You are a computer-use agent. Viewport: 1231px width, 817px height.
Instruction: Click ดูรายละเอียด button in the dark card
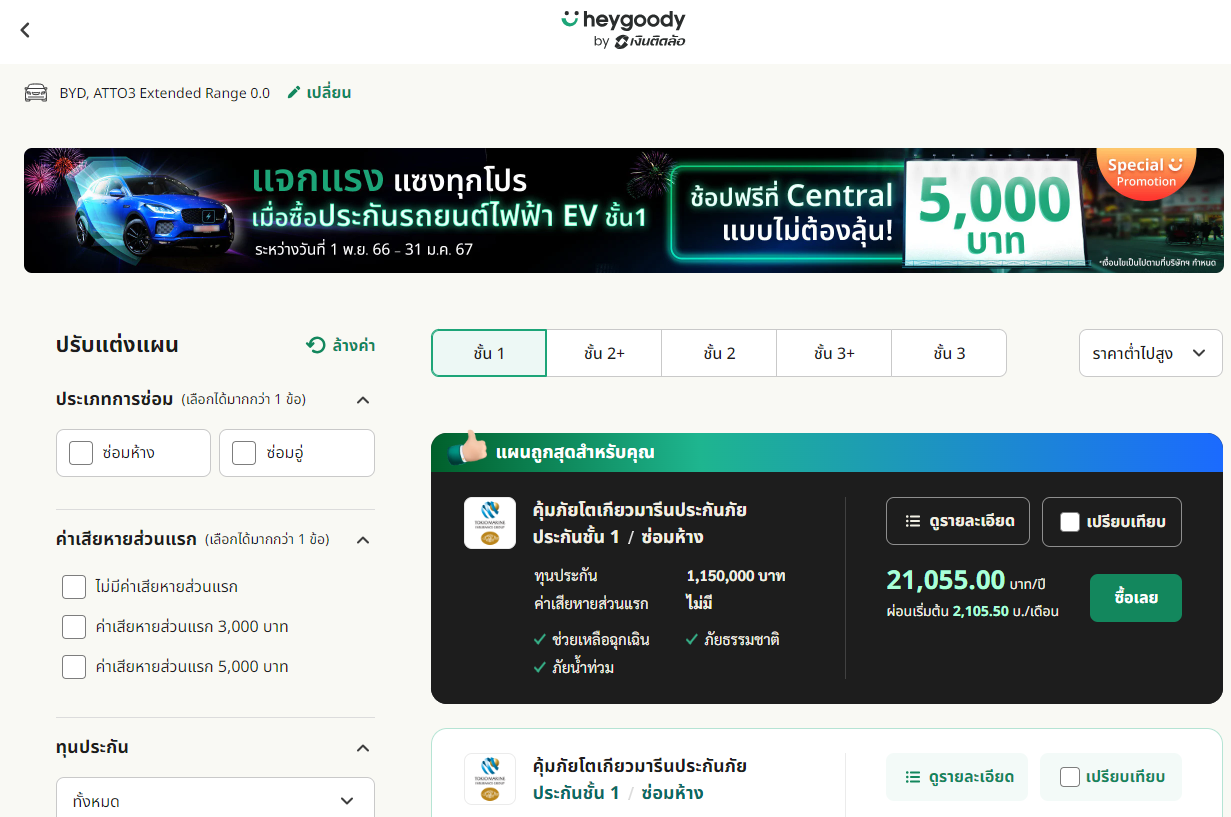(x=958, y=521)
